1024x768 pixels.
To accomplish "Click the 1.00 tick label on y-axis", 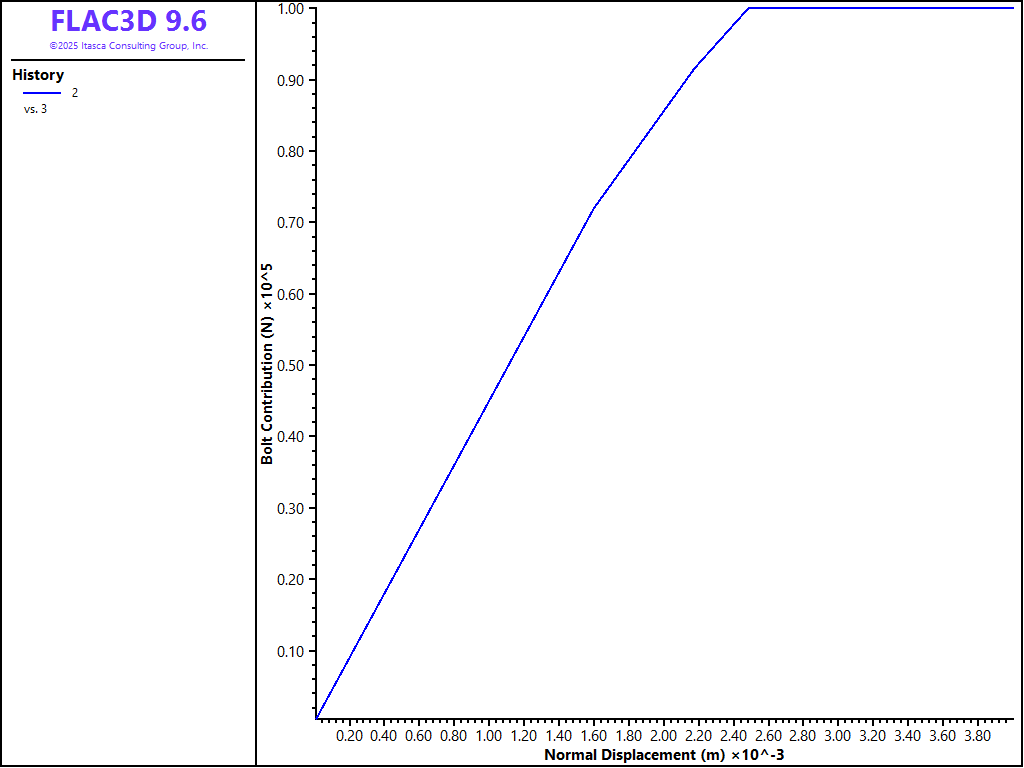I will [289, 9].
